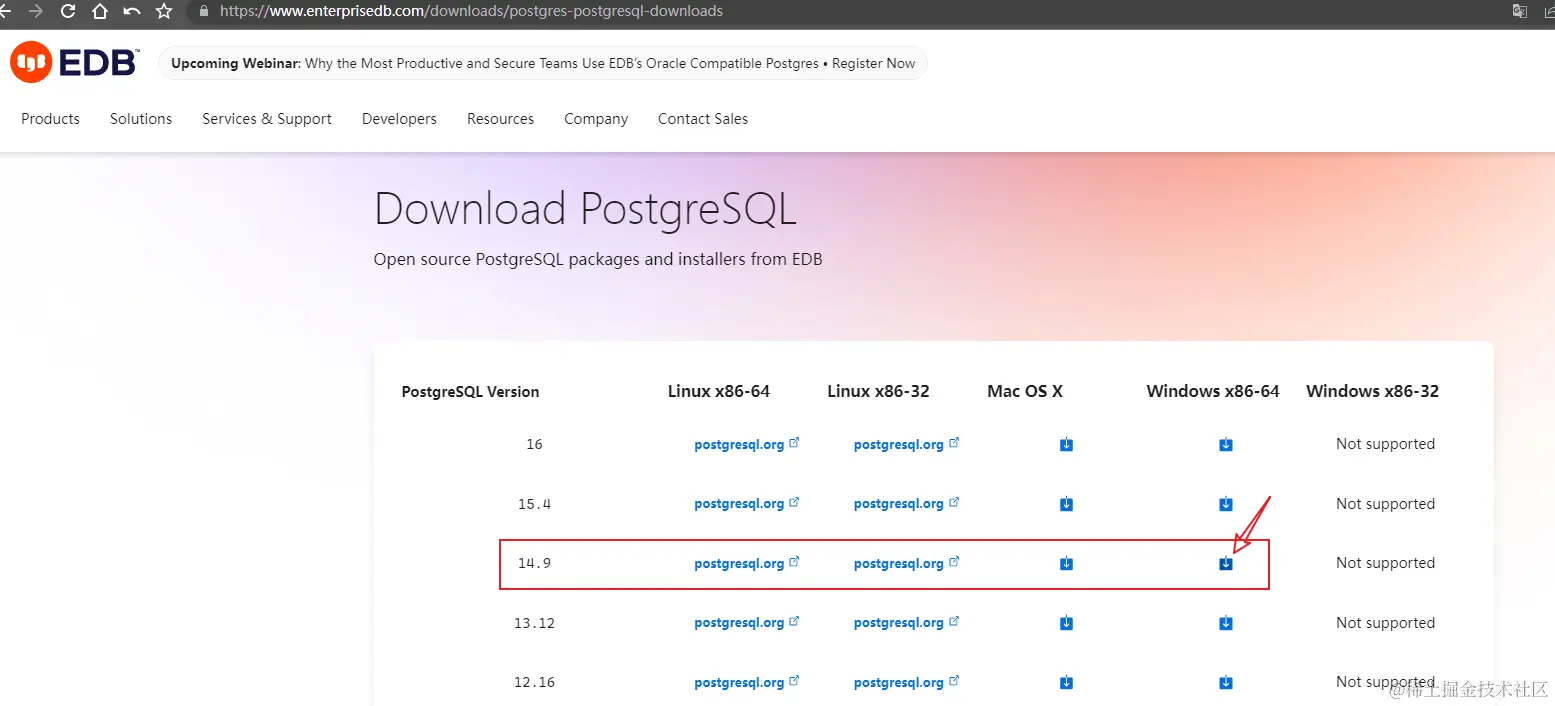Open the Developers menu
The image size is (1555, 706).
399,119
